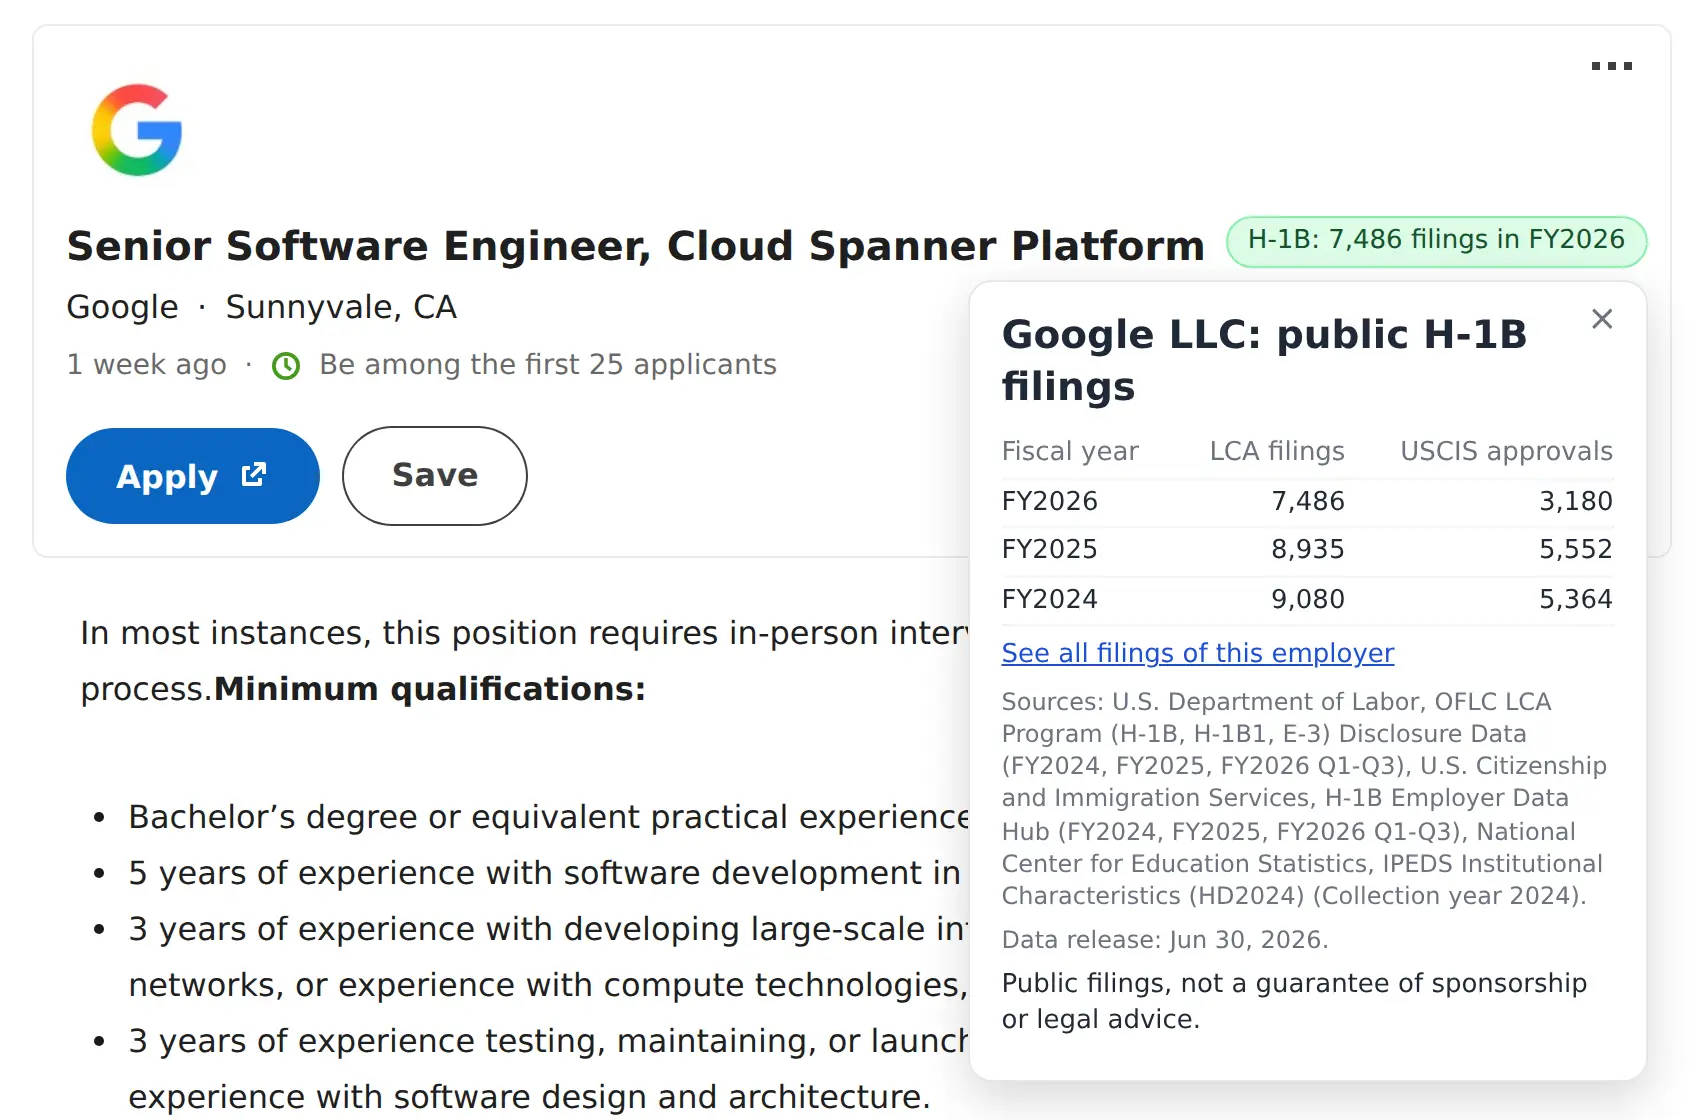Click the 3,180 USCIS approvals value
The image size is (1704, 1120).
[x=1576, y=501]
